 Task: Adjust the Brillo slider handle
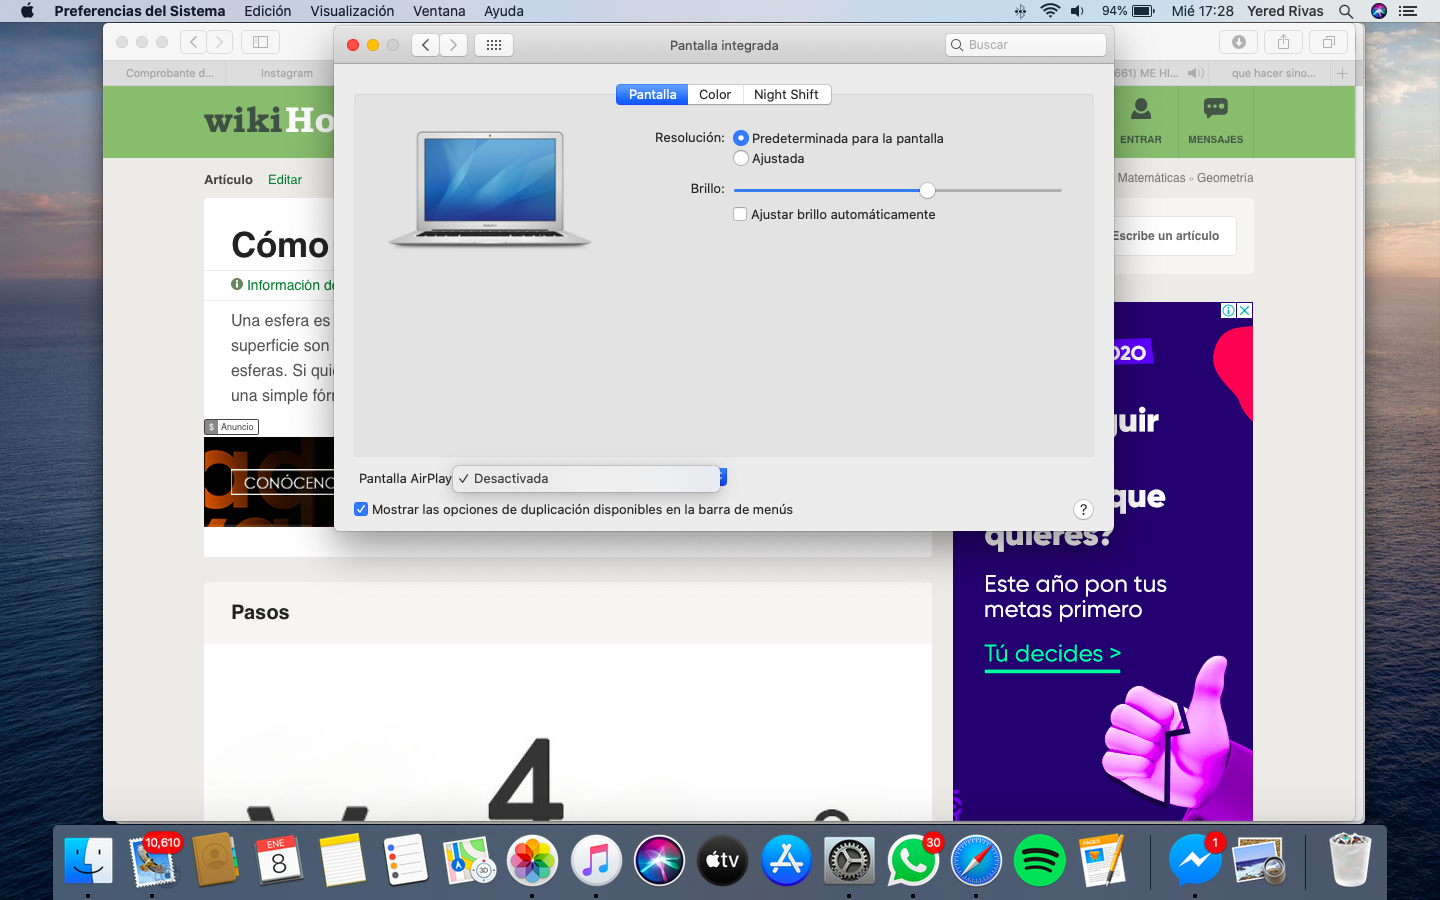coord(928,190)
